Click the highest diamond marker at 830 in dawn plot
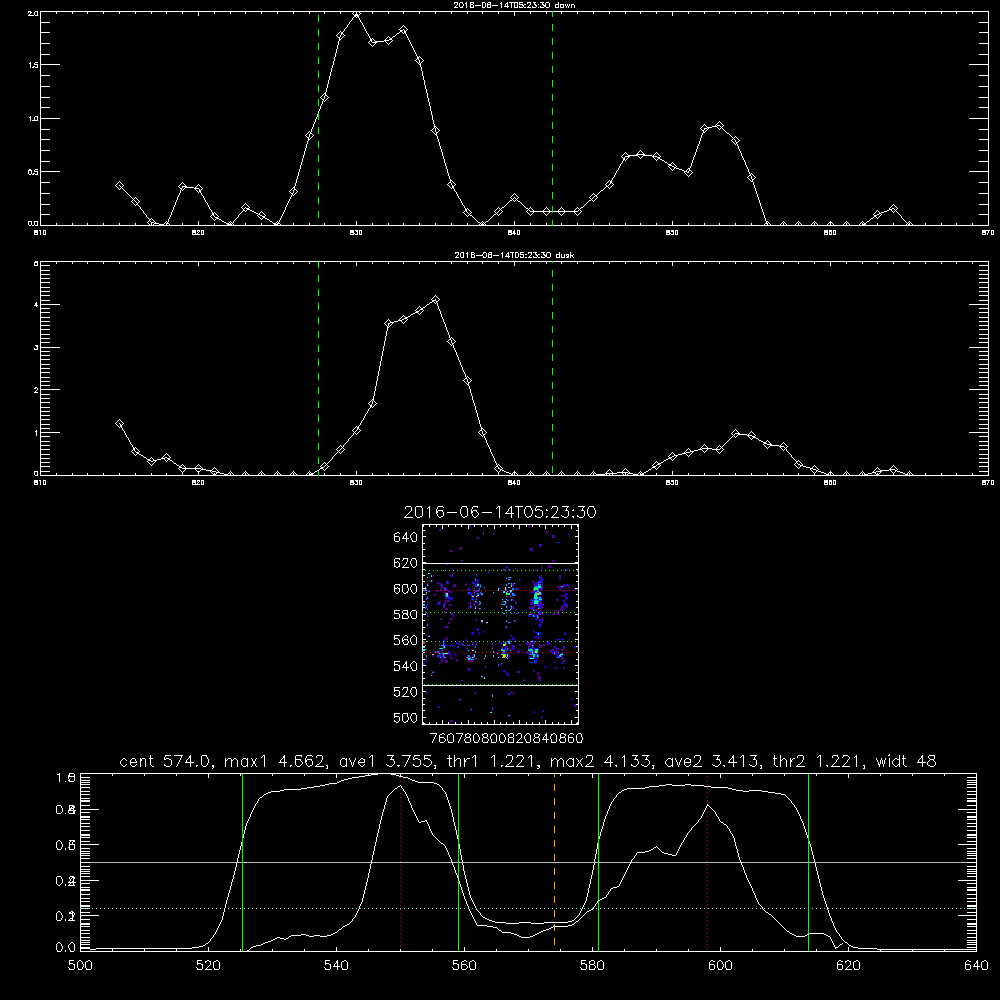 [x=357, y=14]
